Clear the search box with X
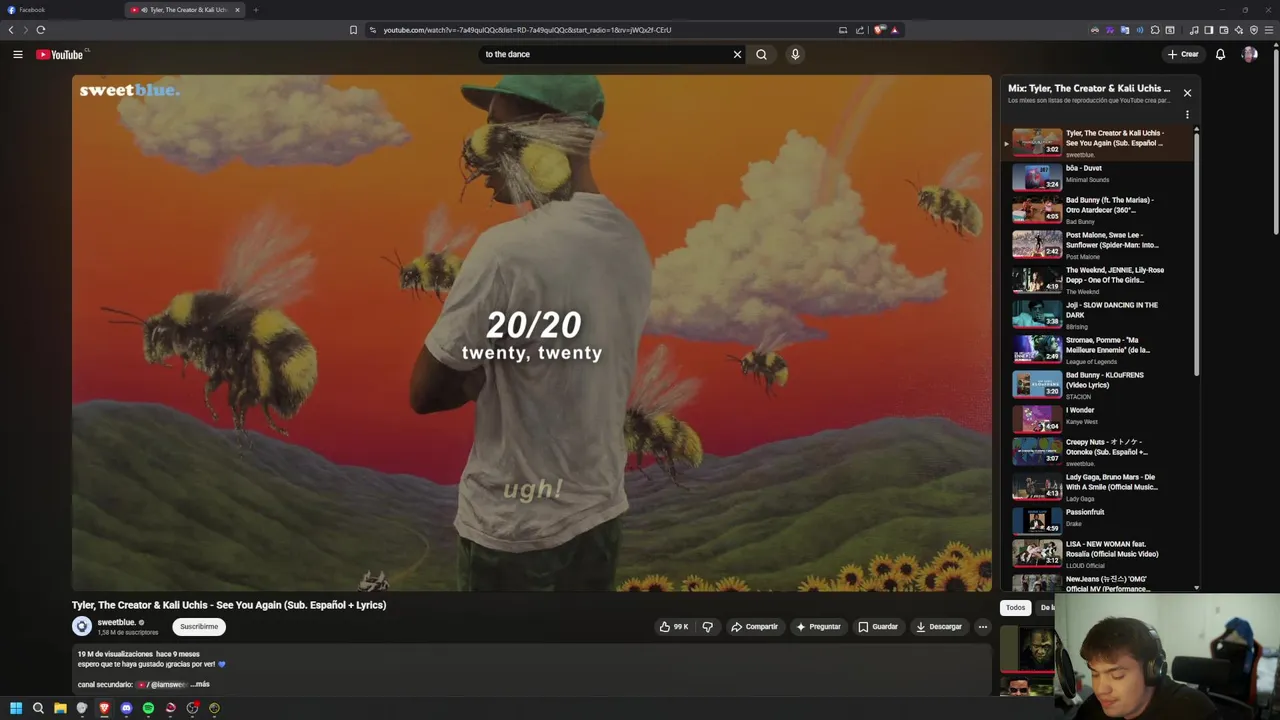The height and width of the screenshot is (720, 1280). coord(738,54)
